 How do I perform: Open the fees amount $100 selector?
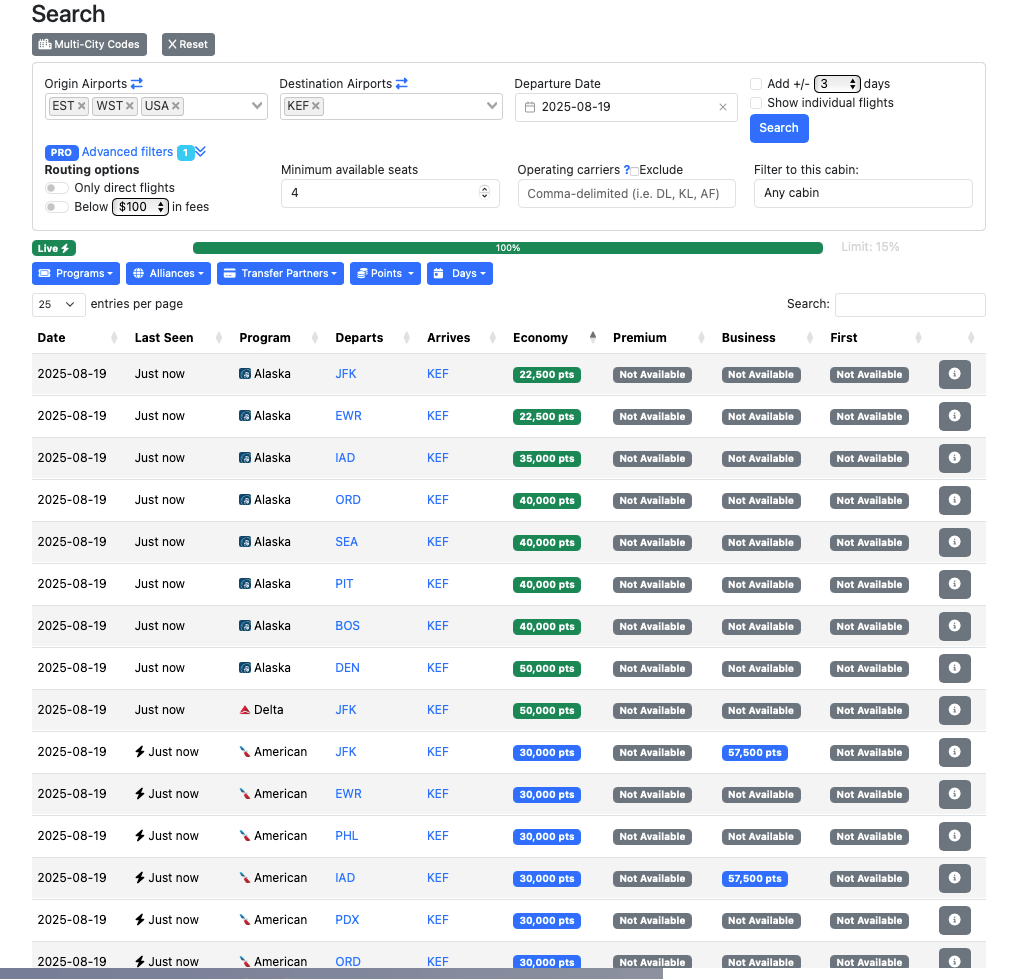point(141,207)
